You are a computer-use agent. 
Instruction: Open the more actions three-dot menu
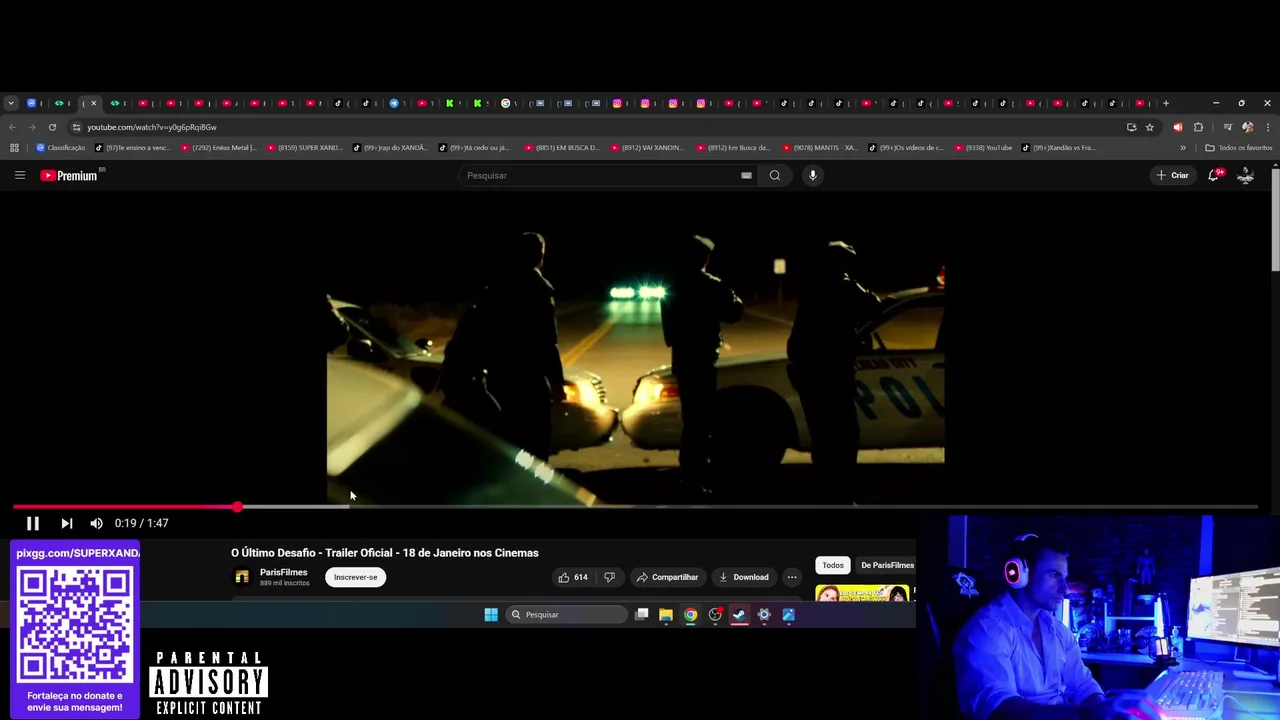[x=792, y=577]
